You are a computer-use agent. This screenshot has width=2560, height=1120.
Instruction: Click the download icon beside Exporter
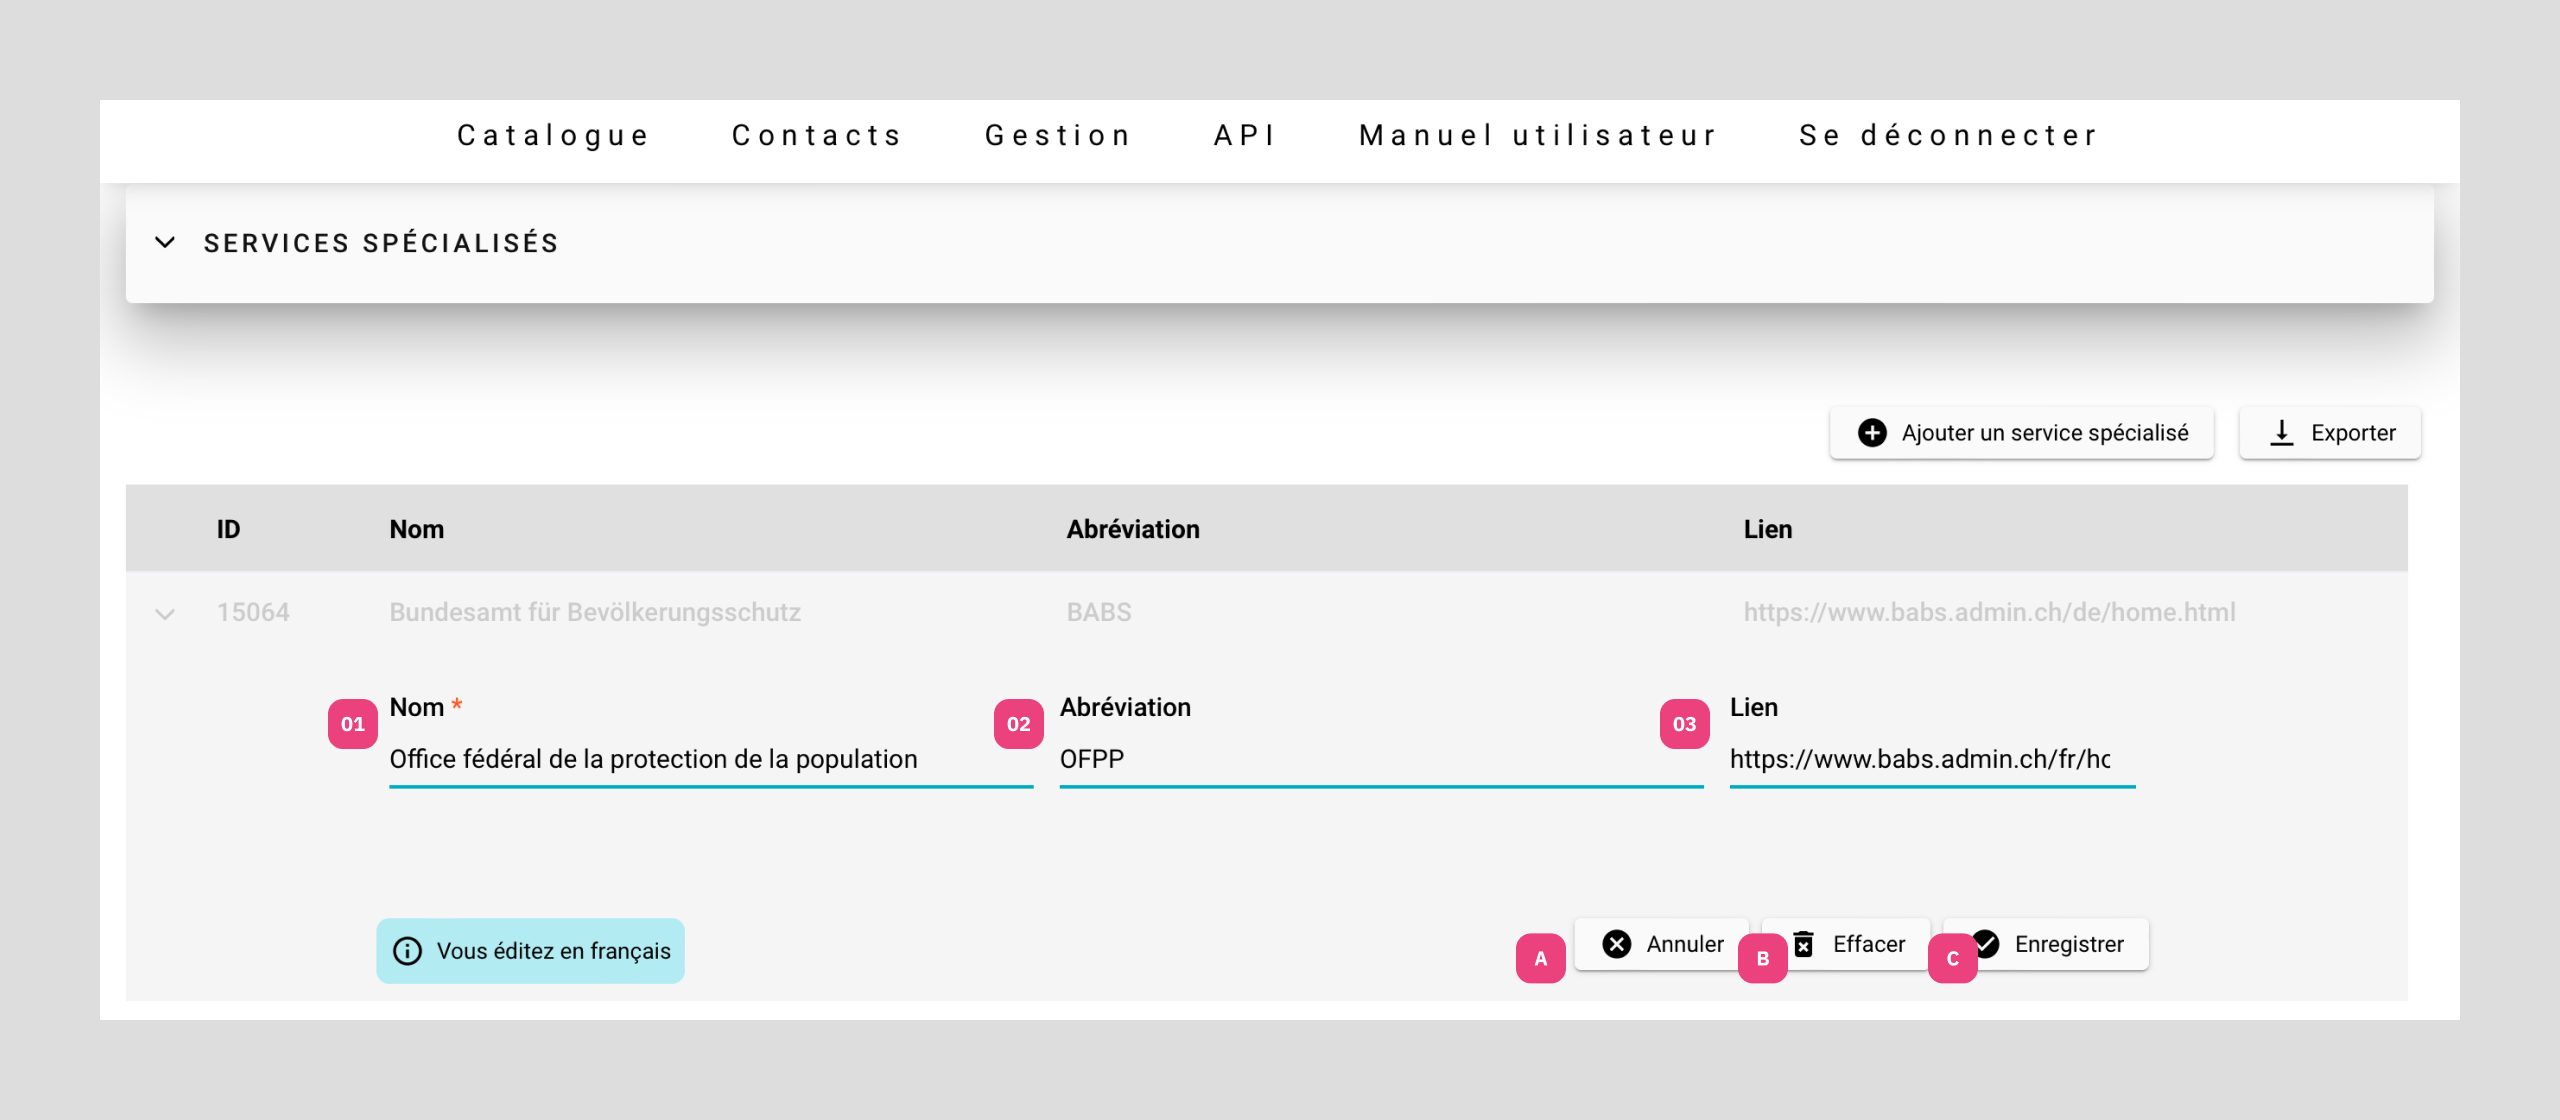click(x=2282, y=433)
